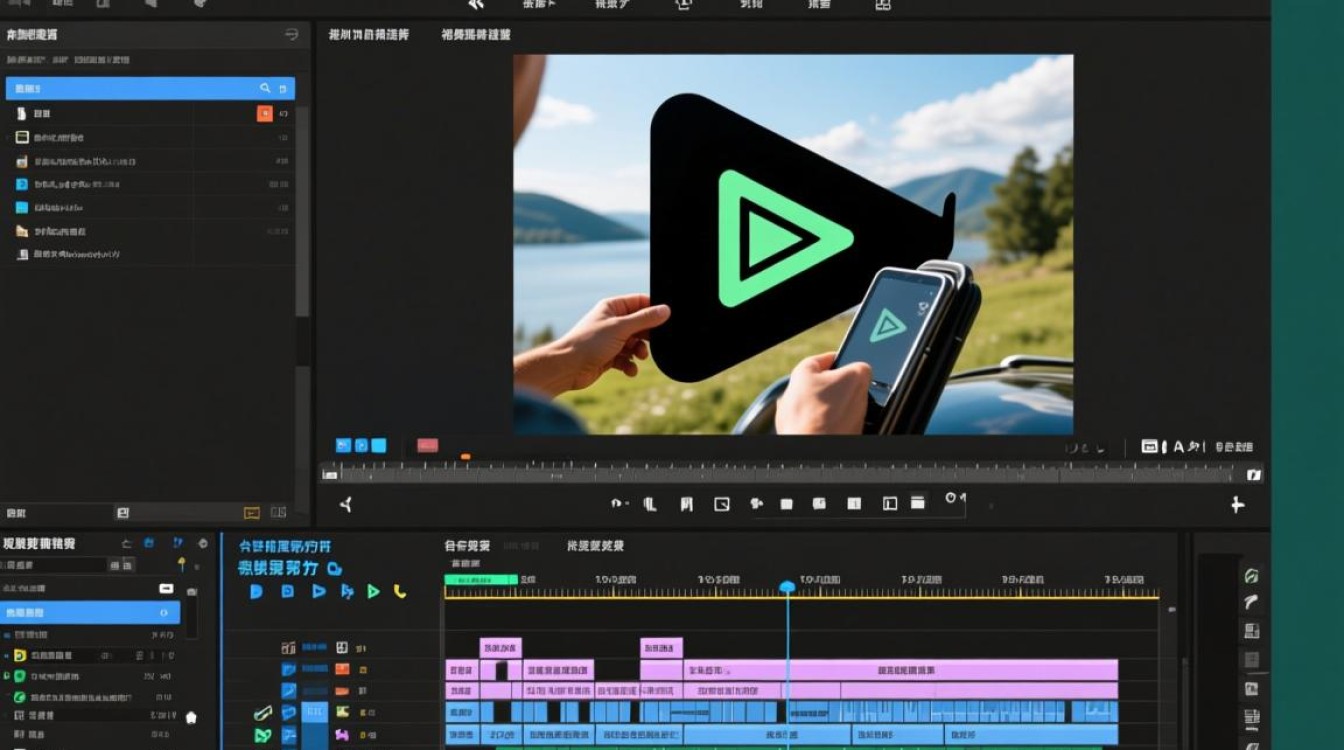Select the media item with the folder icon

(150, 231)
